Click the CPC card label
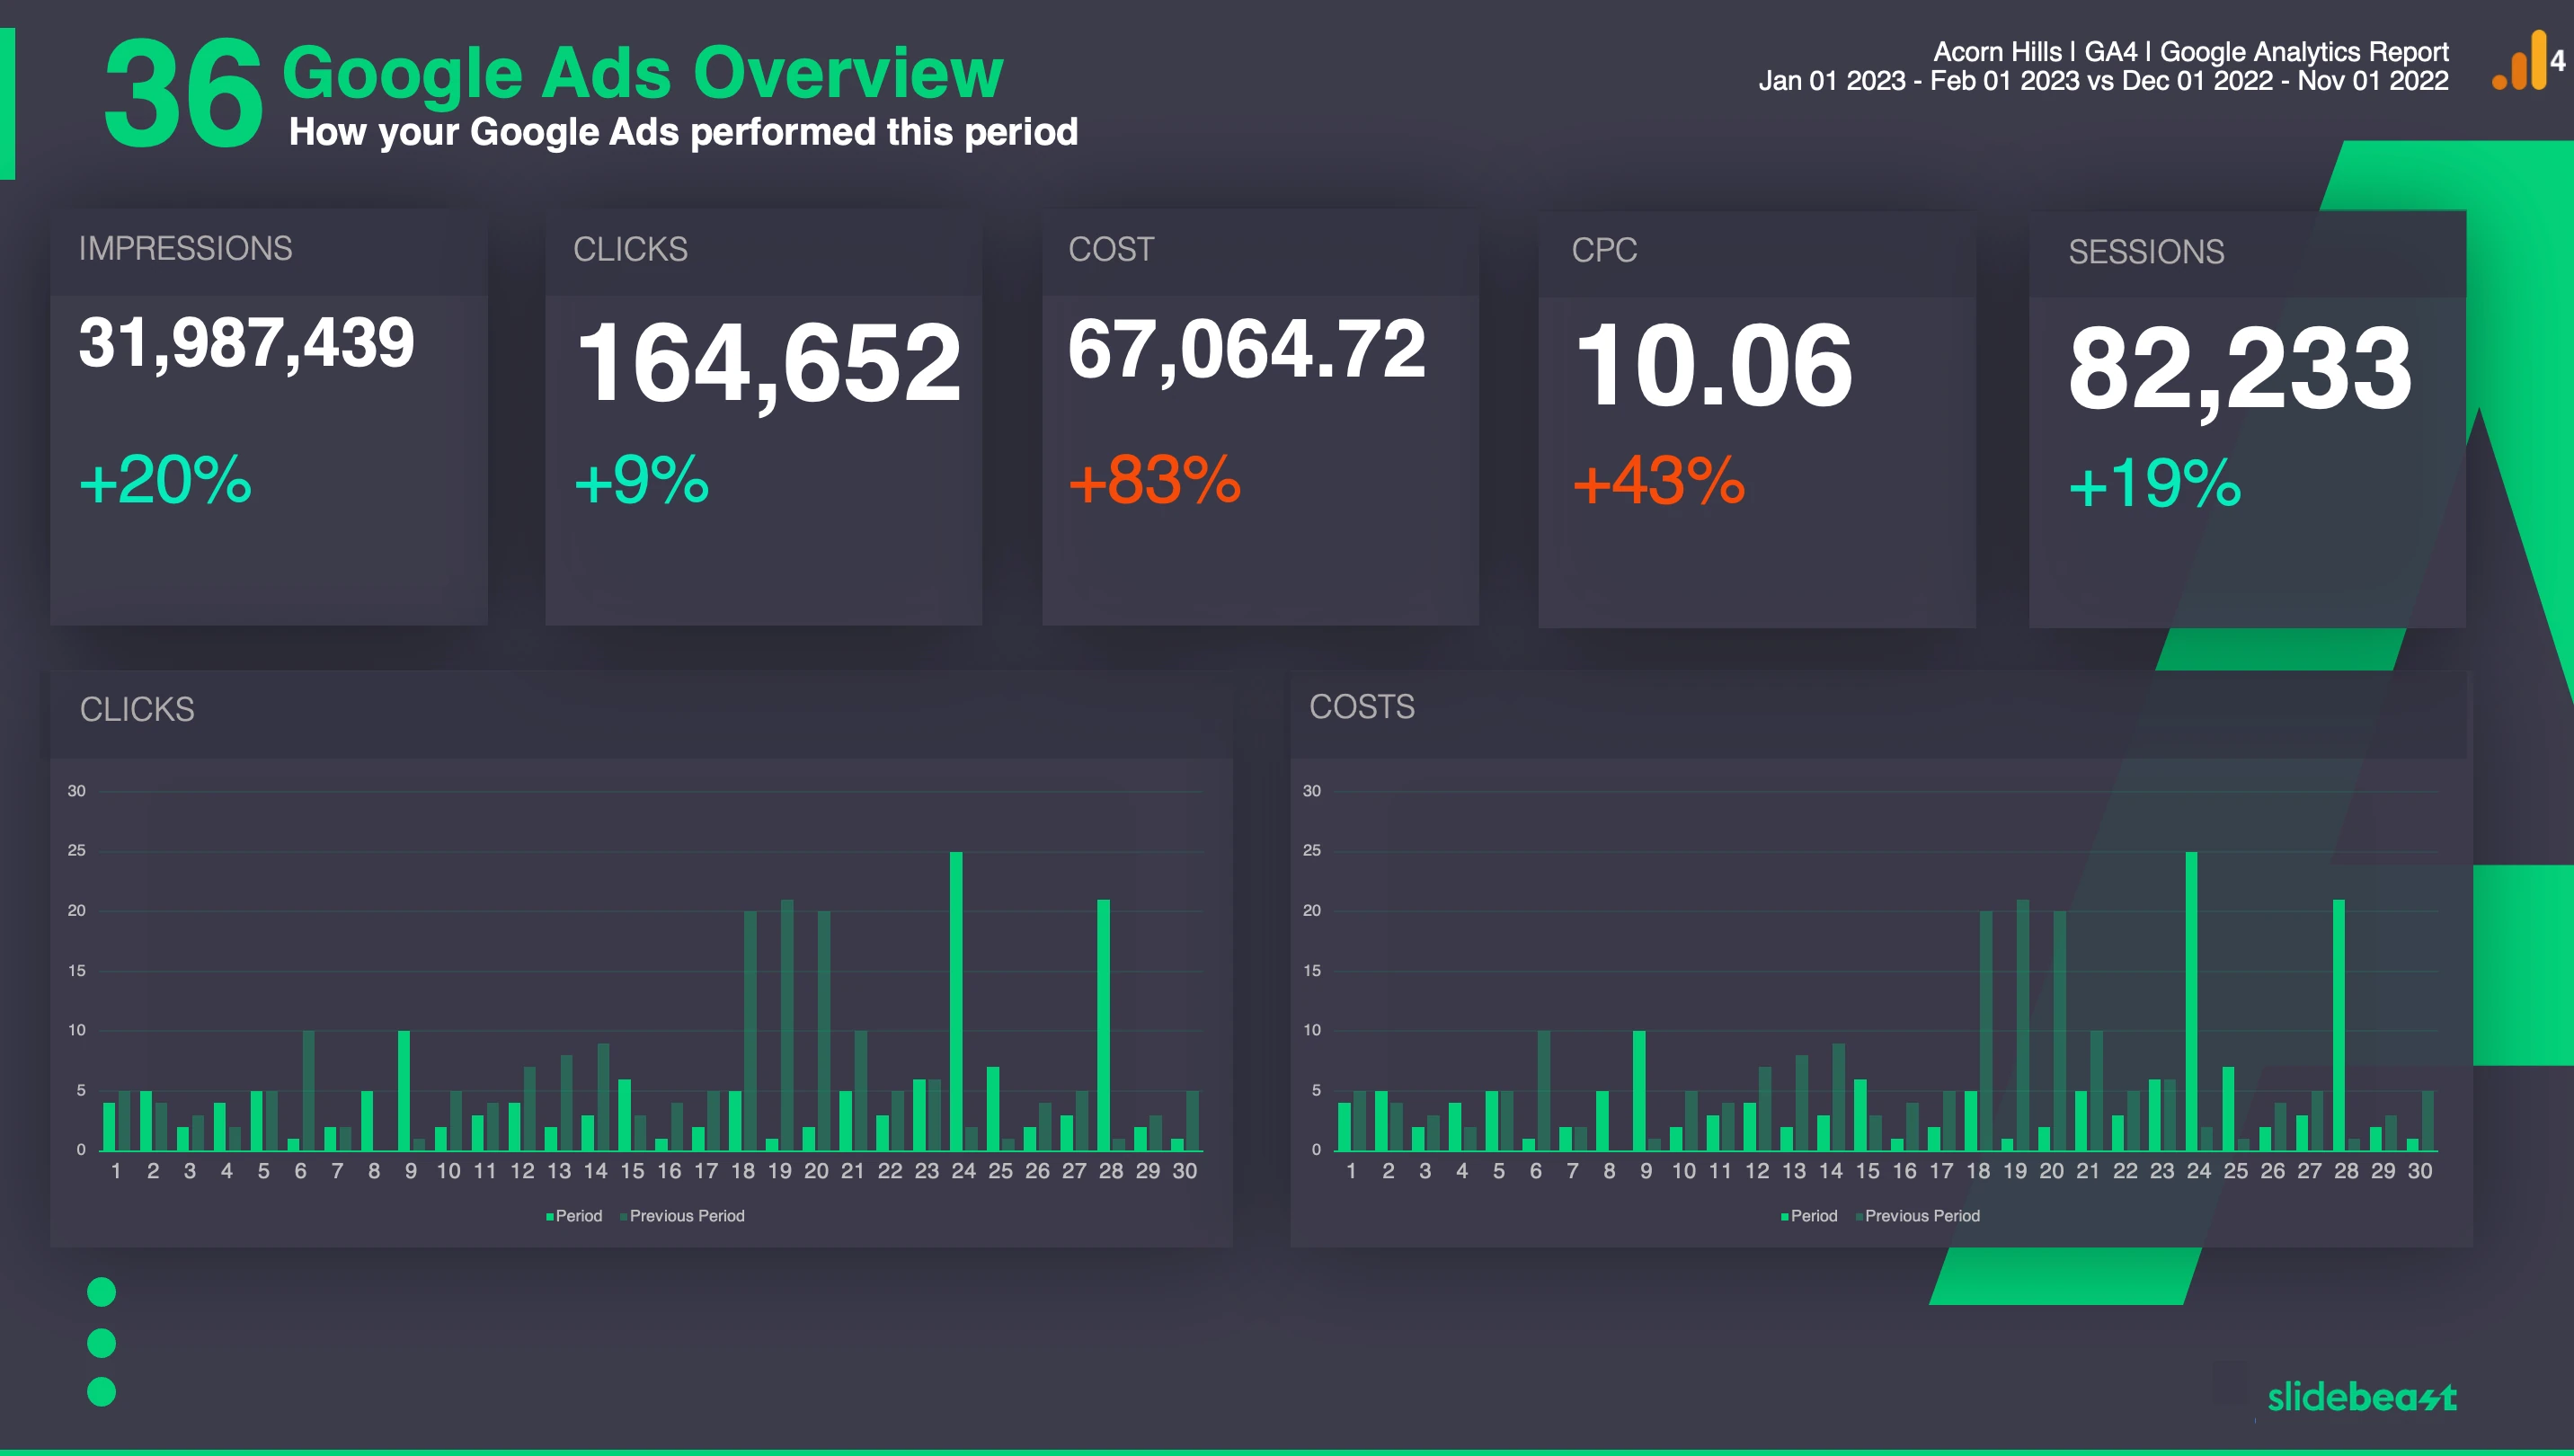This screenshot has height=1456, width=2574. (x=1604, y=250)
